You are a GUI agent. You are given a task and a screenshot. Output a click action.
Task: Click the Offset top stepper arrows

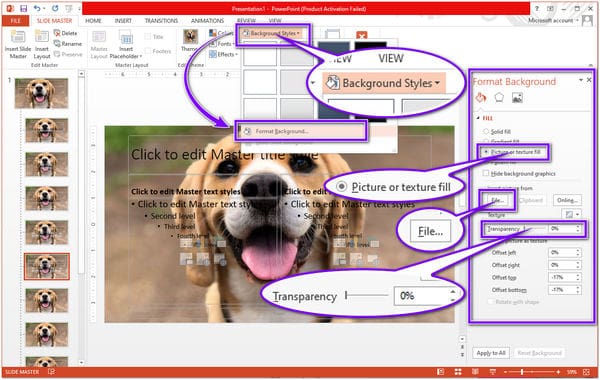click(577, 277)
